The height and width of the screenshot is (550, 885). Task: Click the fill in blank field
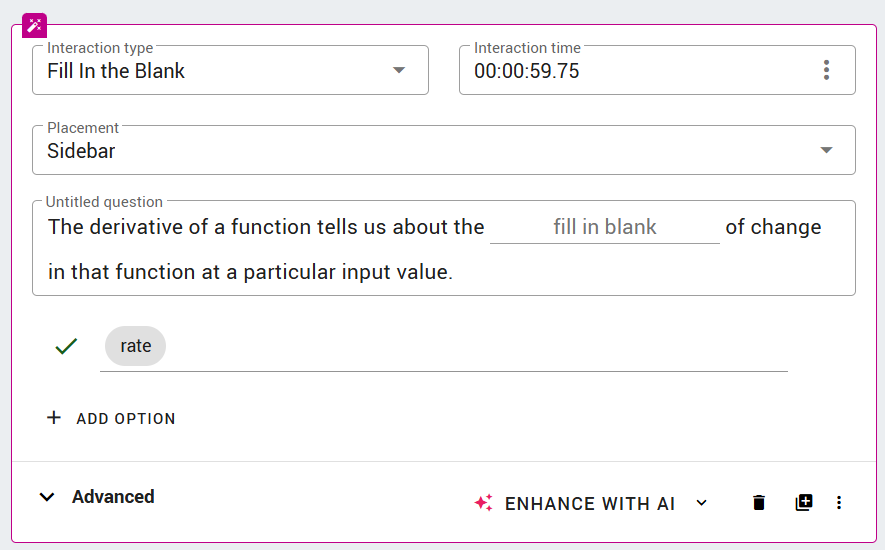point(604,227)
